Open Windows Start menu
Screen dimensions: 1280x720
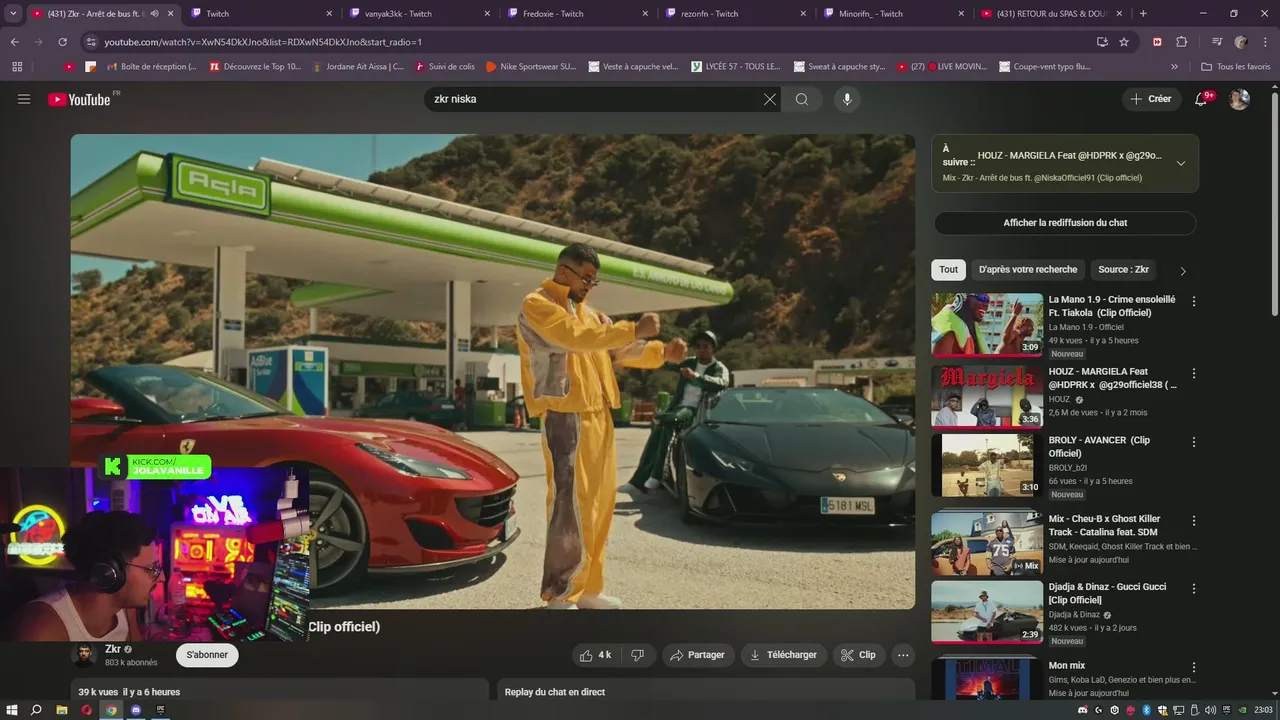pyautogui.click(x=13, y=710)
